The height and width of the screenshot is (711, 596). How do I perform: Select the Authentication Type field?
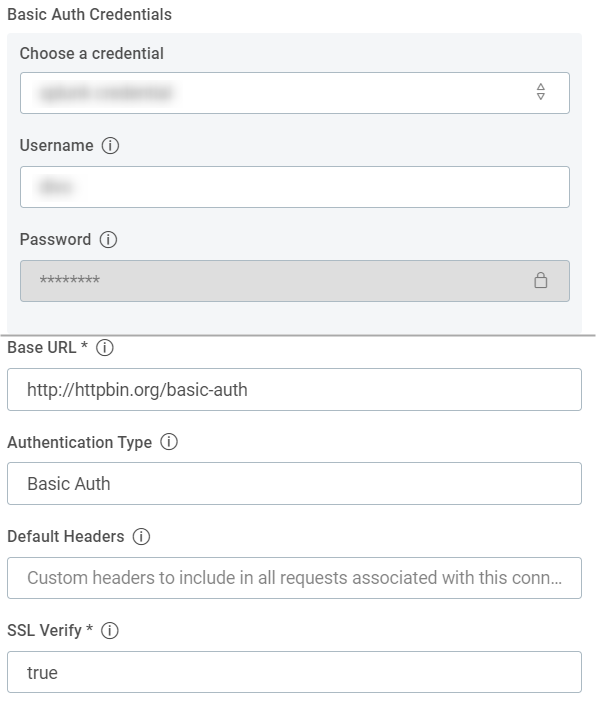click(294, 483)
